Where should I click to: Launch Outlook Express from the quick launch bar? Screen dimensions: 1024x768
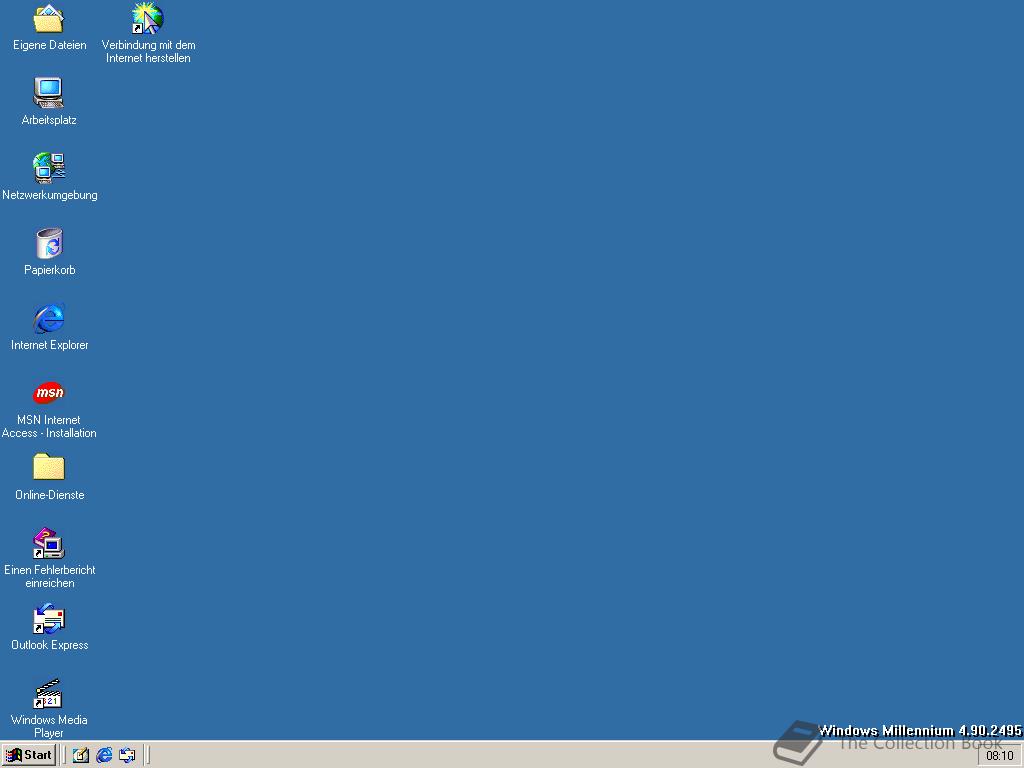click(x=127, y=756)
